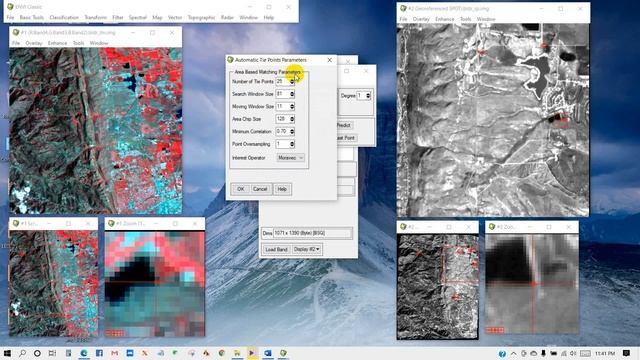Viewport: 640px width, 360px height.
Task: Click display #1 zoom window image
Action: 155,284
